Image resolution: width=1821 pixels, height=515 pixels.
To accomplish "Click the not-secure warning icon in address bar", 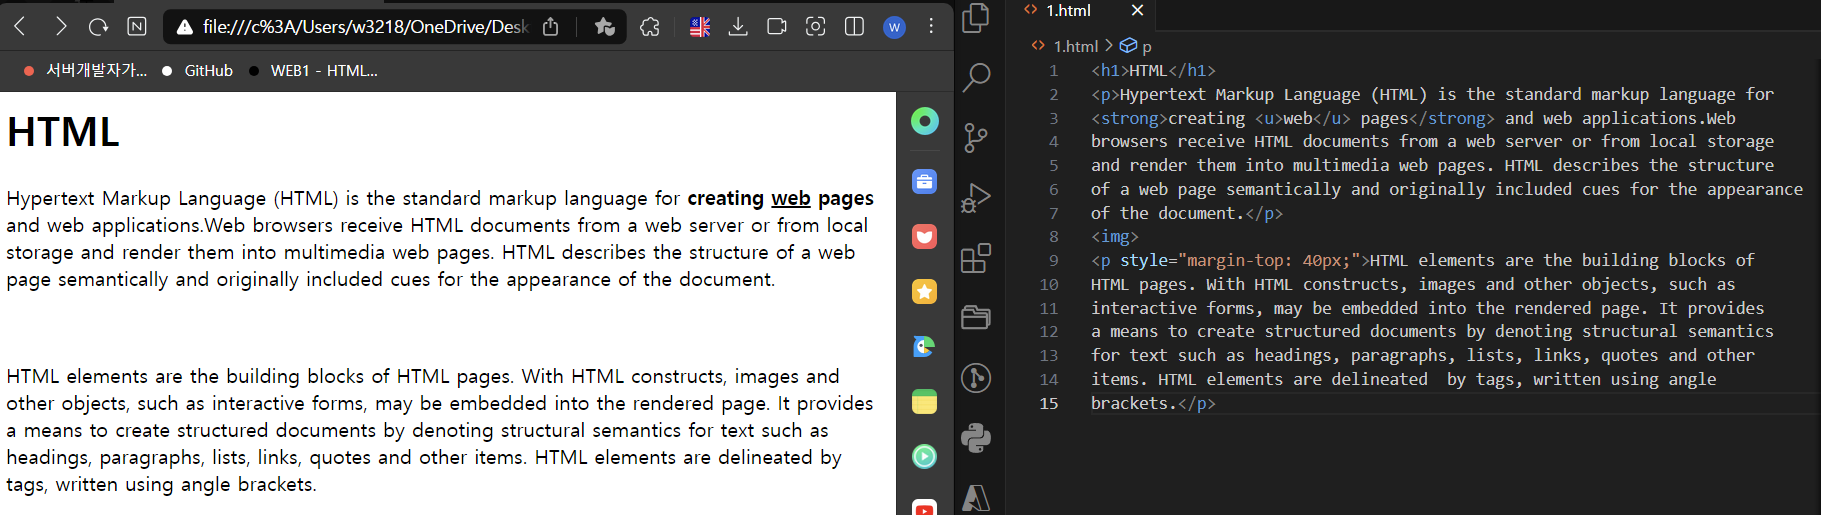I will click(x=184, y=27).
